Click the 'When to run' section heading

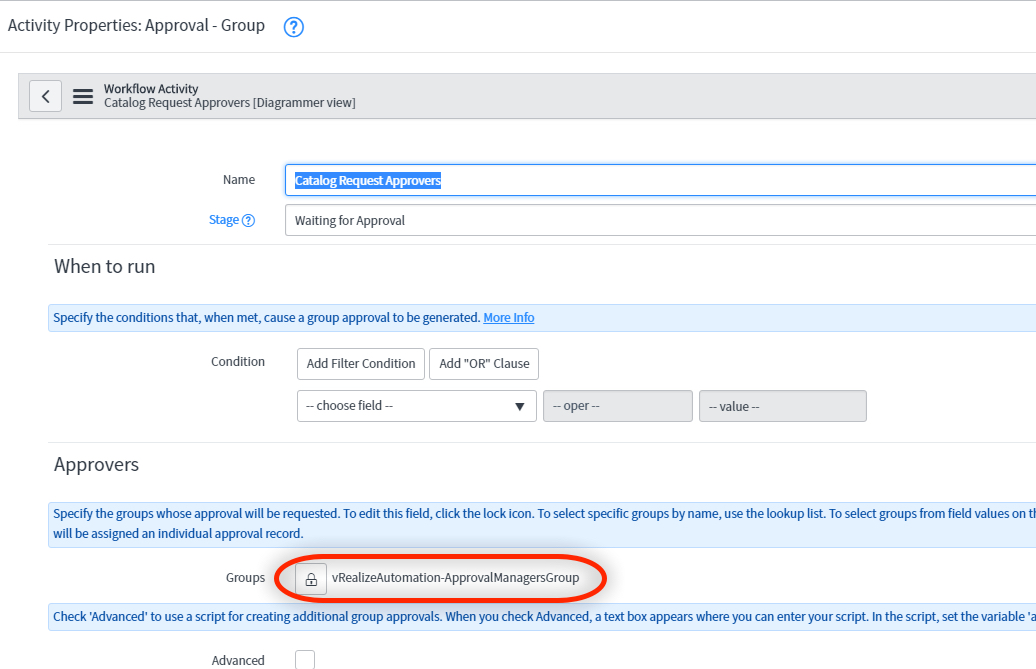(105, 267)
